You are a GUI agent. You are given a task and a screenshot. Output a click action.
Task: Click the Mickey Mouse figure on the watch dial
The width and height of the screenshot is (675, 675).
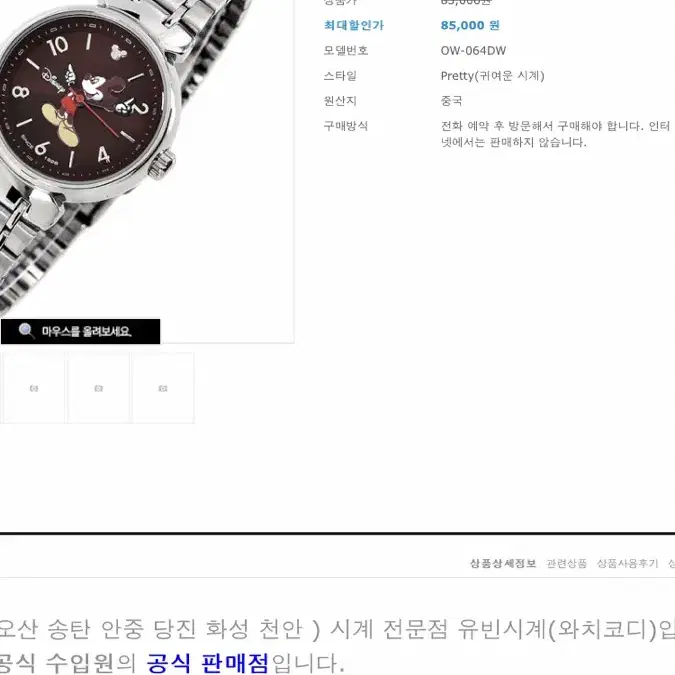point(84,104)
